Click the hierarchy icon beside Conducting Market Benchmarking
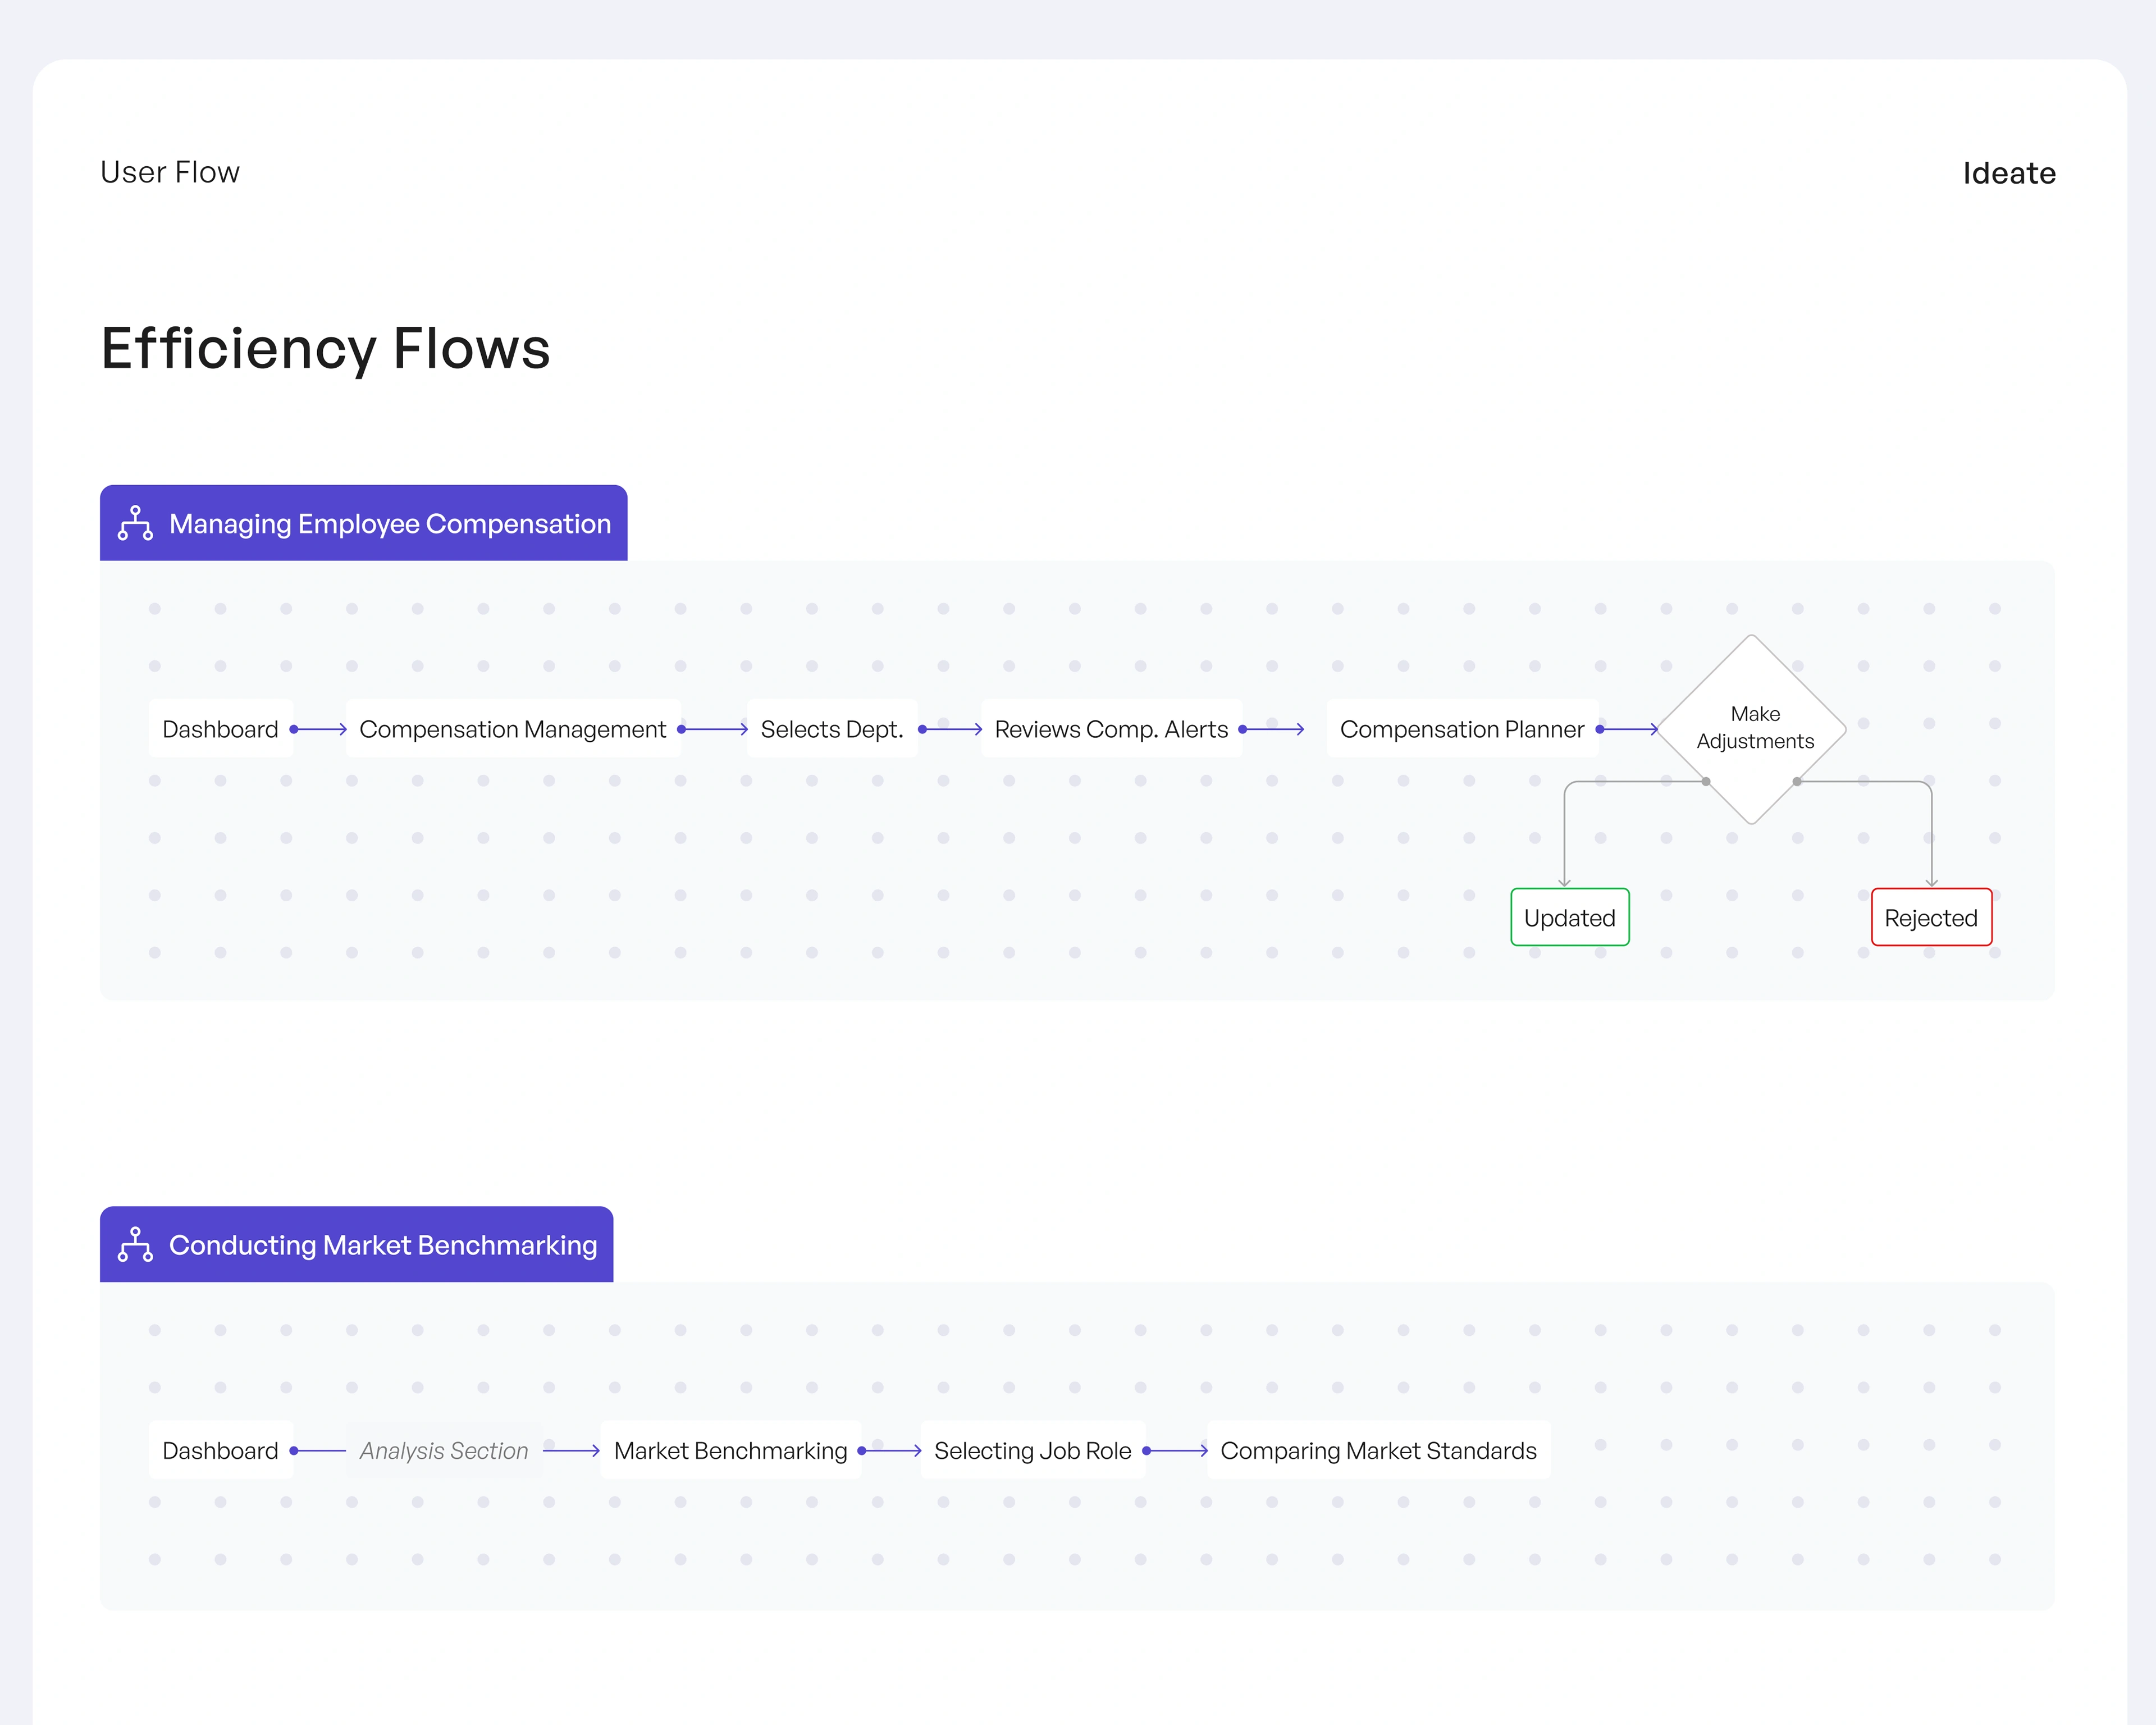 135,1244
